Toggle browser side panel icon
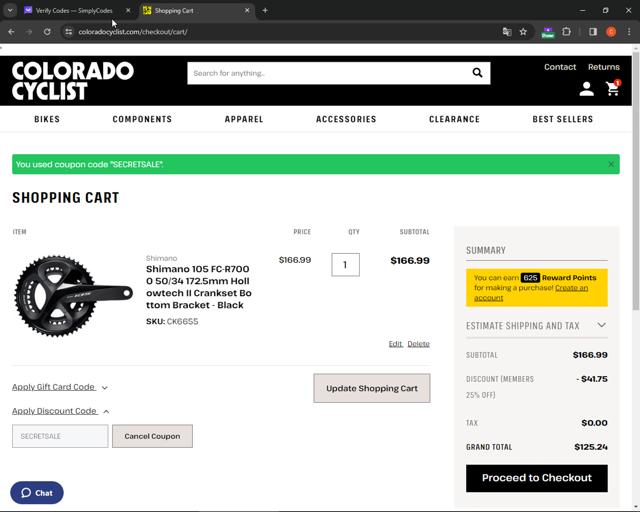This screenshot has height=512, width=640. click(x=593, y=32)
